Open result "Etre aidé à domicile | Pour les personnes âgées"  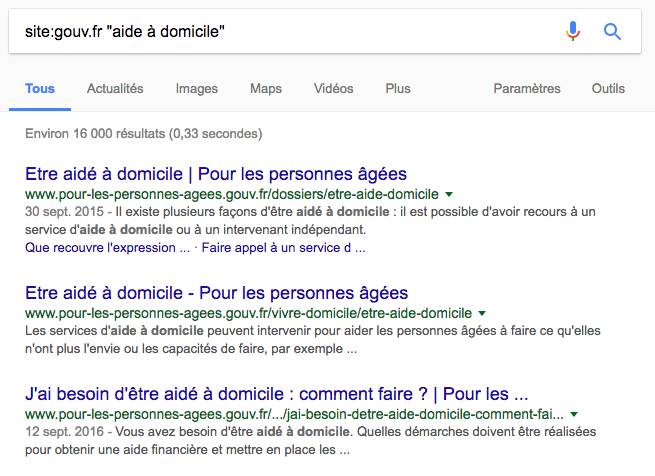(x=216, y=174)
